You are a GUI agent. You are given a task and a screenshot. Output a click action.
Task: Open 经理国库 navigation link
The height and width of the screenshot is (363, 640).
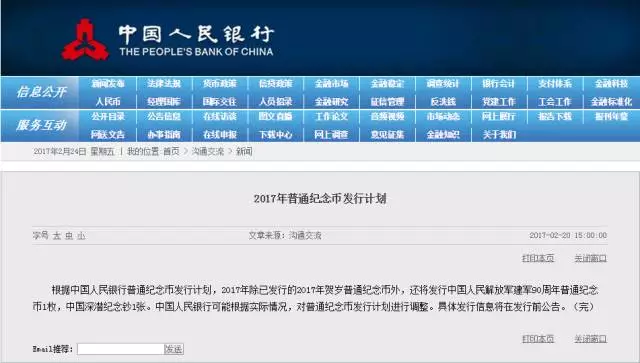164,101
